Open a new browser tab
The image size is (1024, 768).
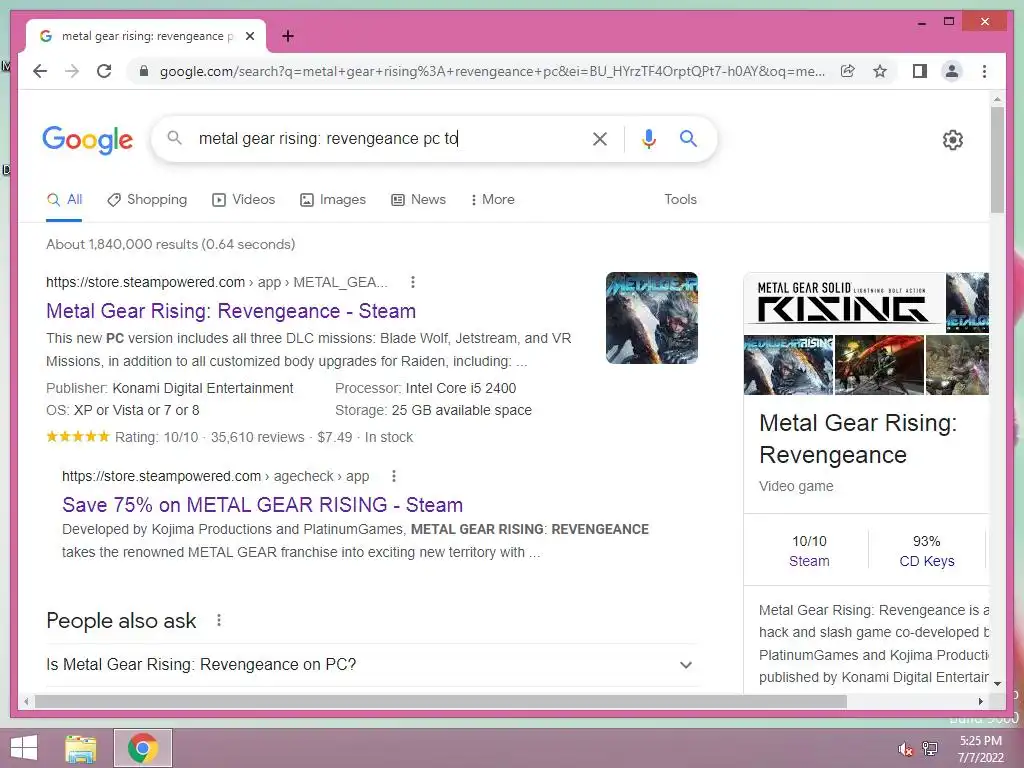tap(288, 37)
